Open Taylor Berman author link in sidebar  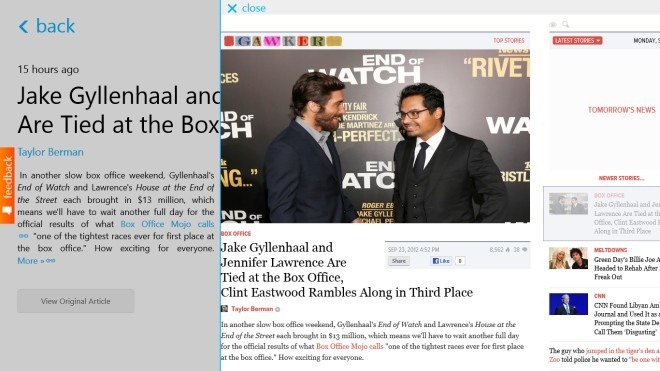pyautogui.click(x=50, y=152)
